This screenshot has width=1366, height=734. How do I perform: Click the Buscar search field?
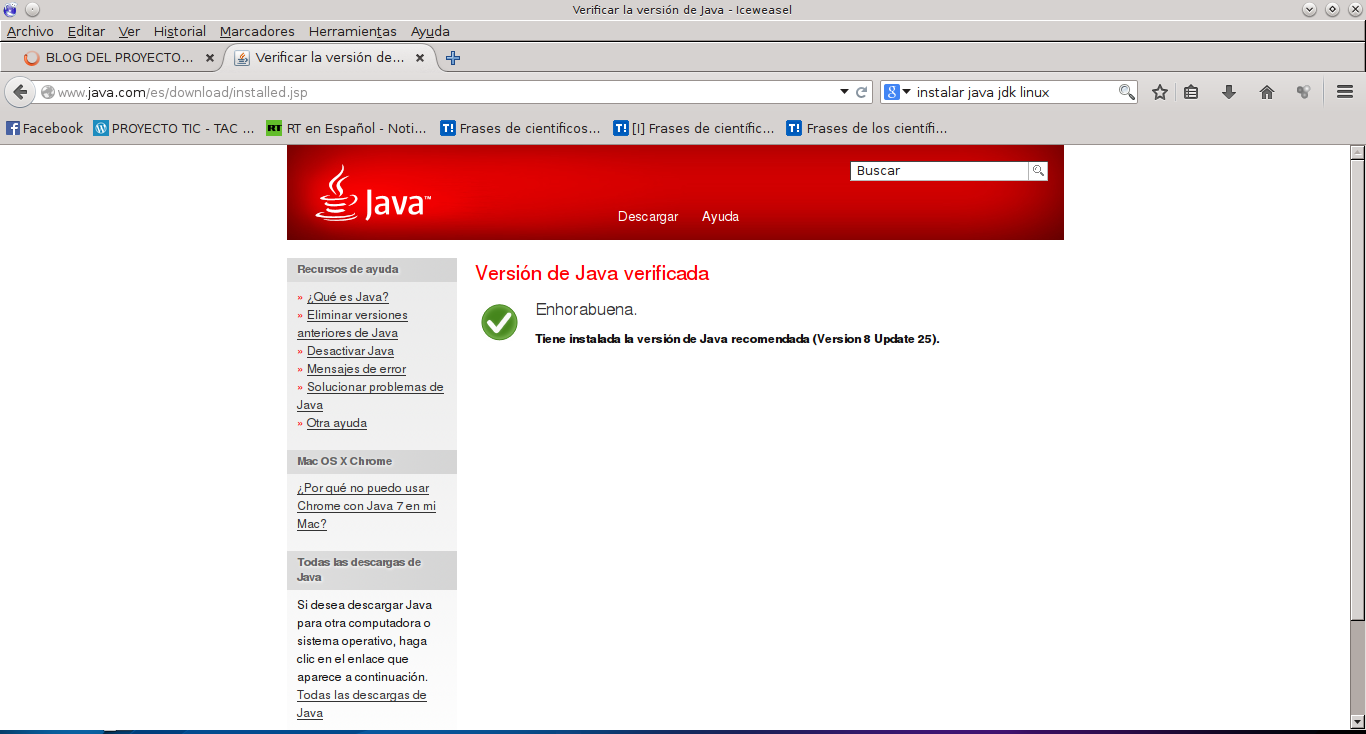(x=939, y=171)
